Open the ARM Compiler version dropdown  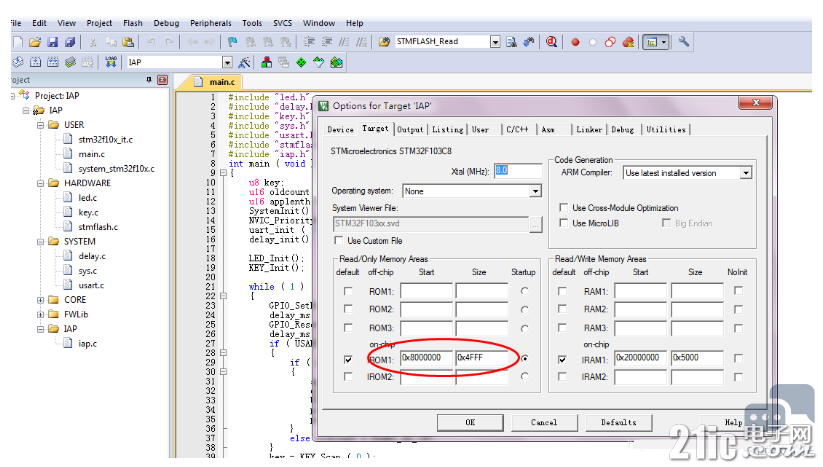[745, 173]
